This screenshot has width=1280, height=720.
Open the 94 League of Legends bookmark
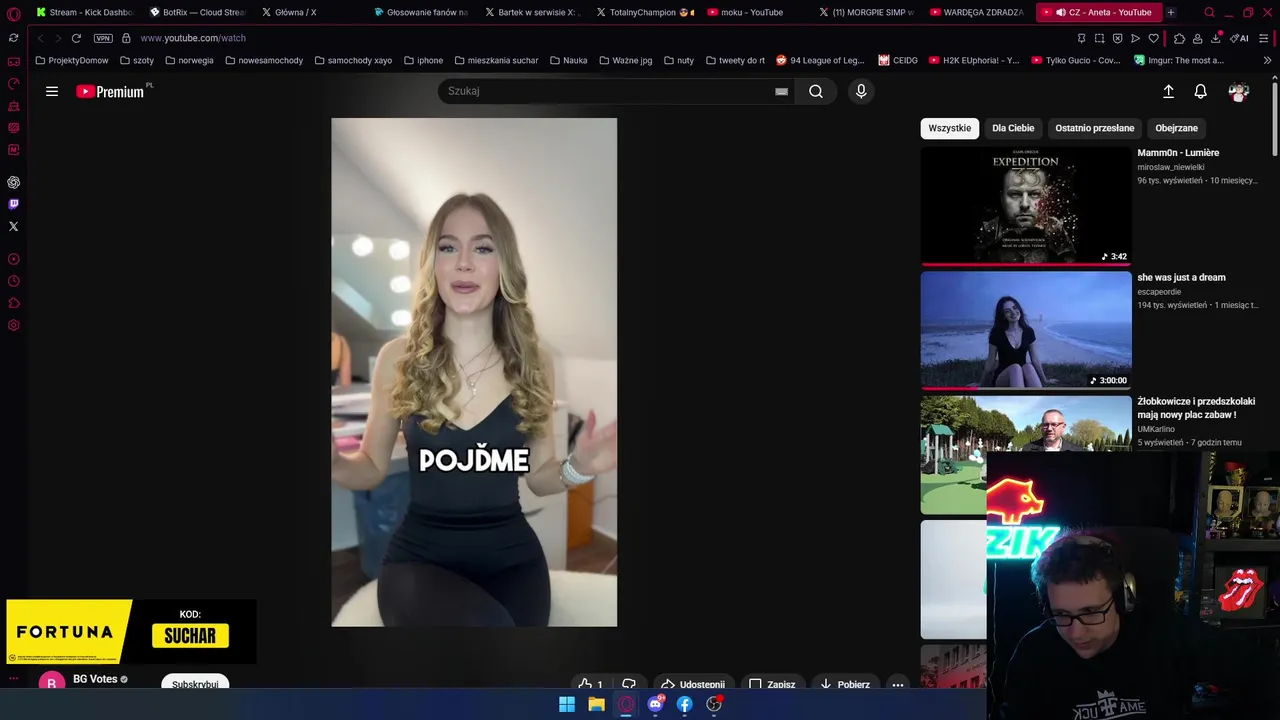(820, 60)
